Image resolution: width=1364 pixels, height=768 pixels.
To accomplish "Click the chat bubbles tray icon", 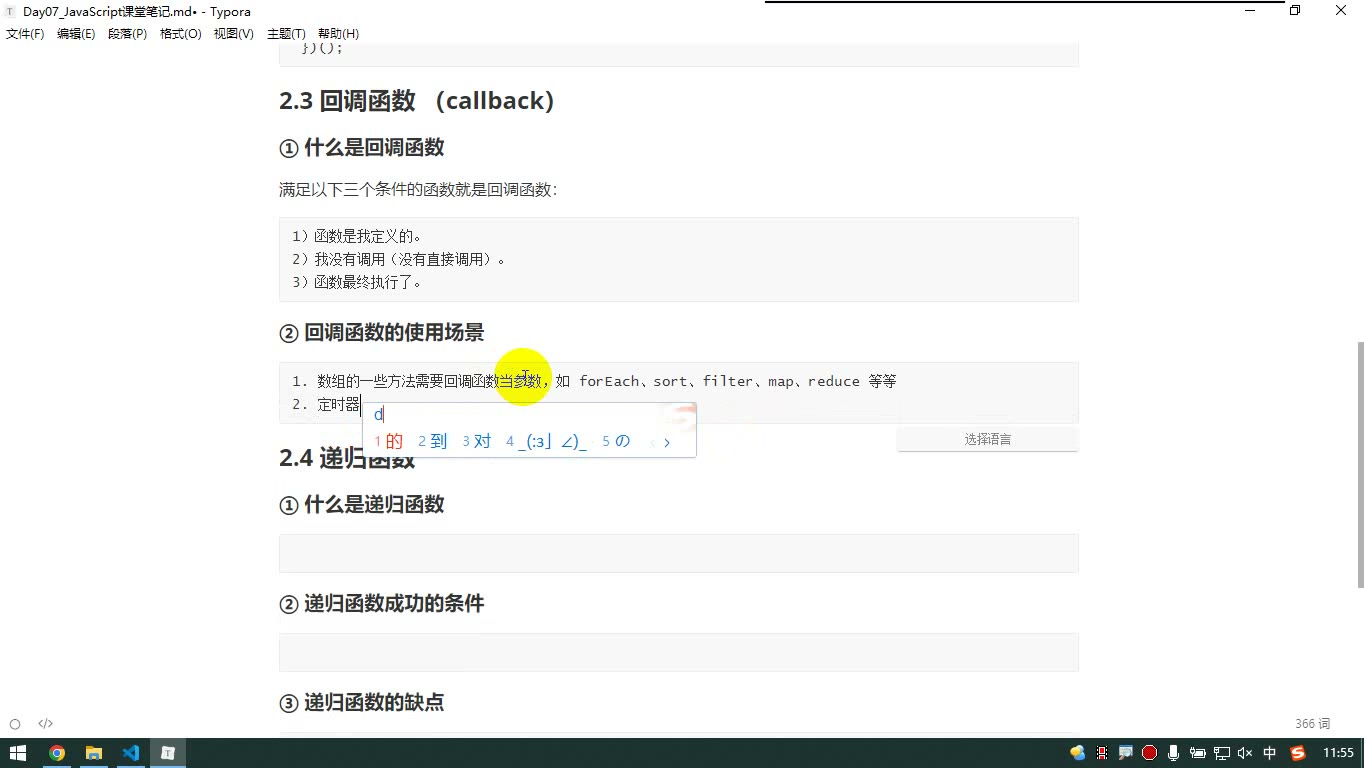I will [x=1077, y=753].
